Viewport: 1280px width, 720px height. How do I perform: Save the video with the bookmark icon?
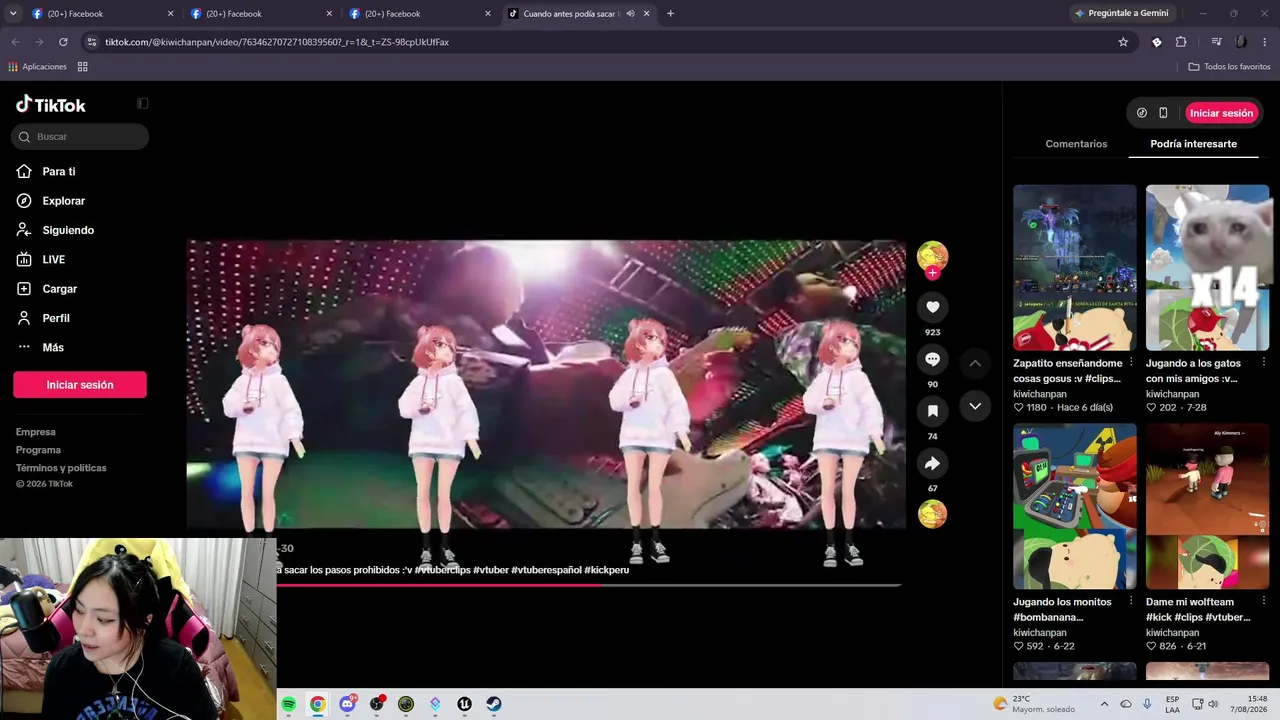coord(932,411)
